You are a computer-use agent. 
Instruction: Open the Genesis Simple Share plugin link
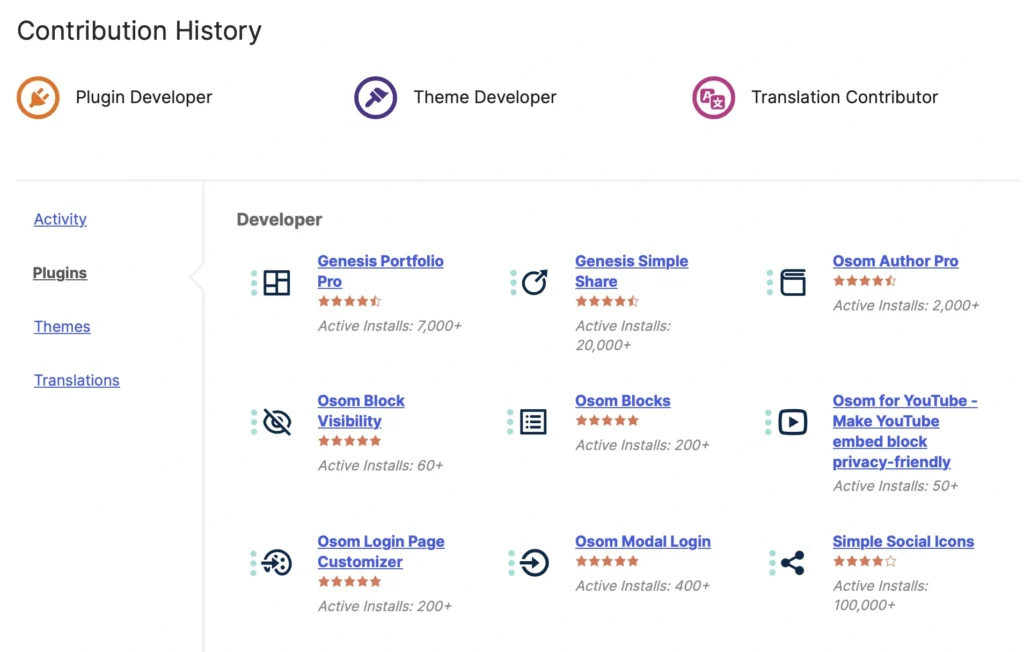pyautogui.click(x=631, y=271)
